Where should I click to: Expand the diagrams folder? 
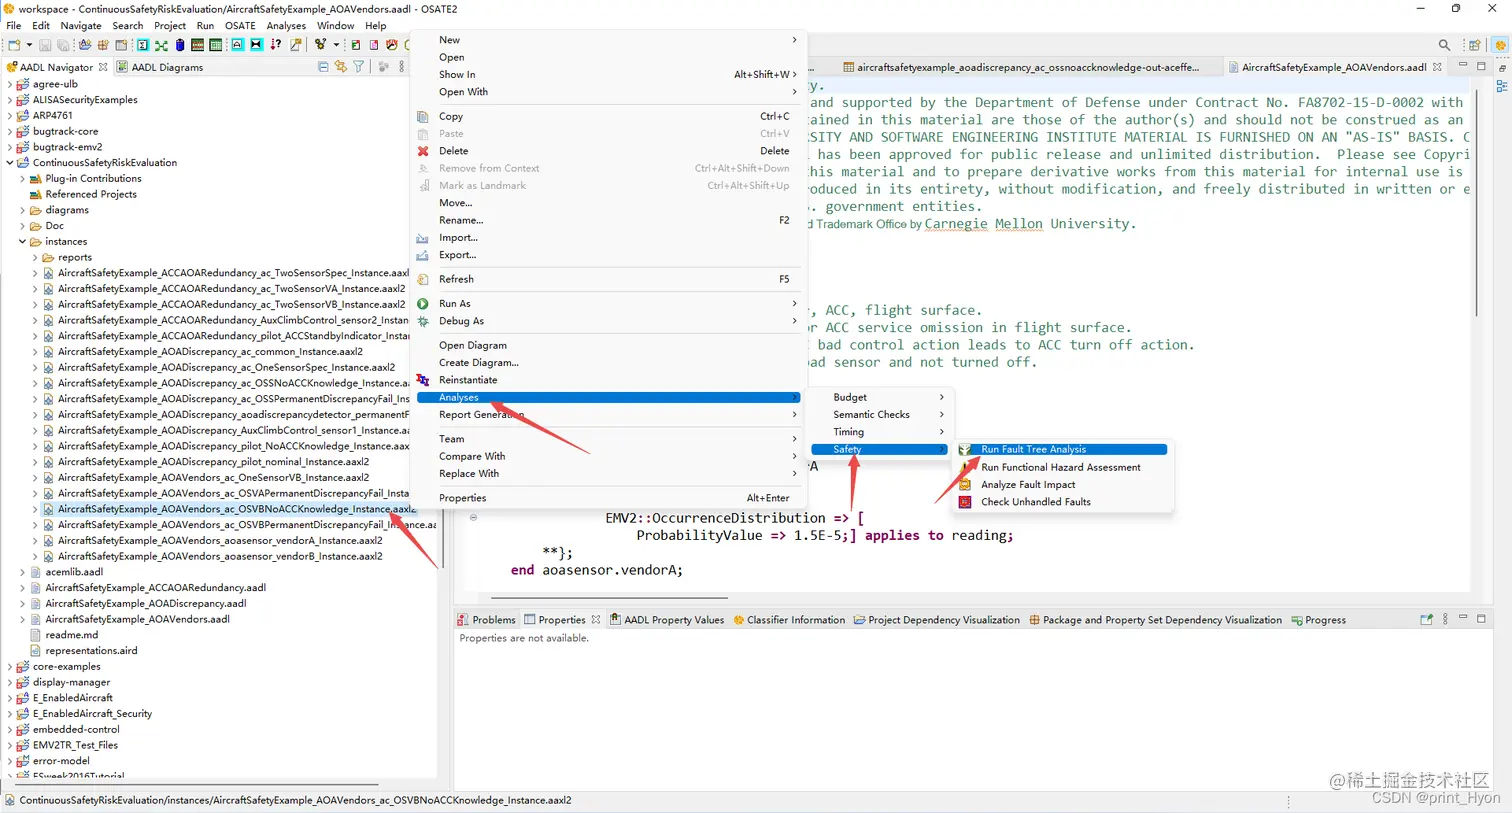coord(22,210)
